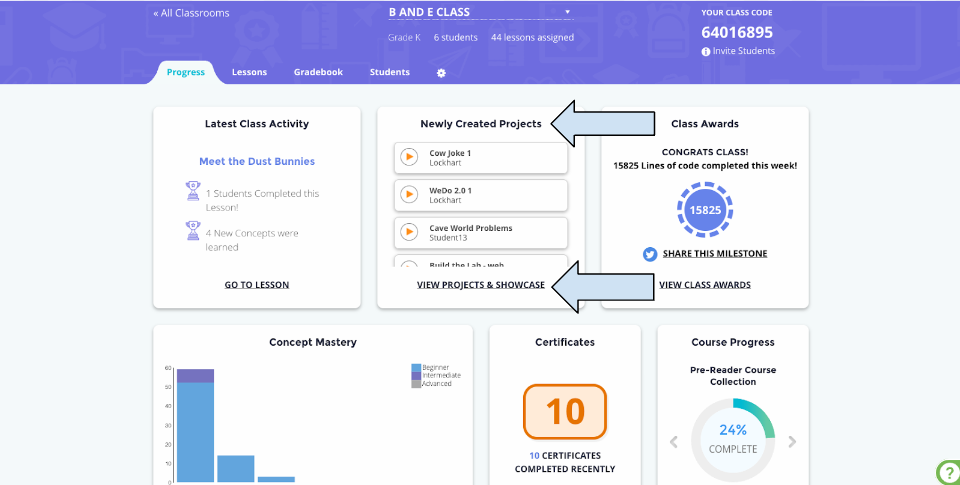Click the 'Grade K' text

pyautogui.click(x=404, y=37)
